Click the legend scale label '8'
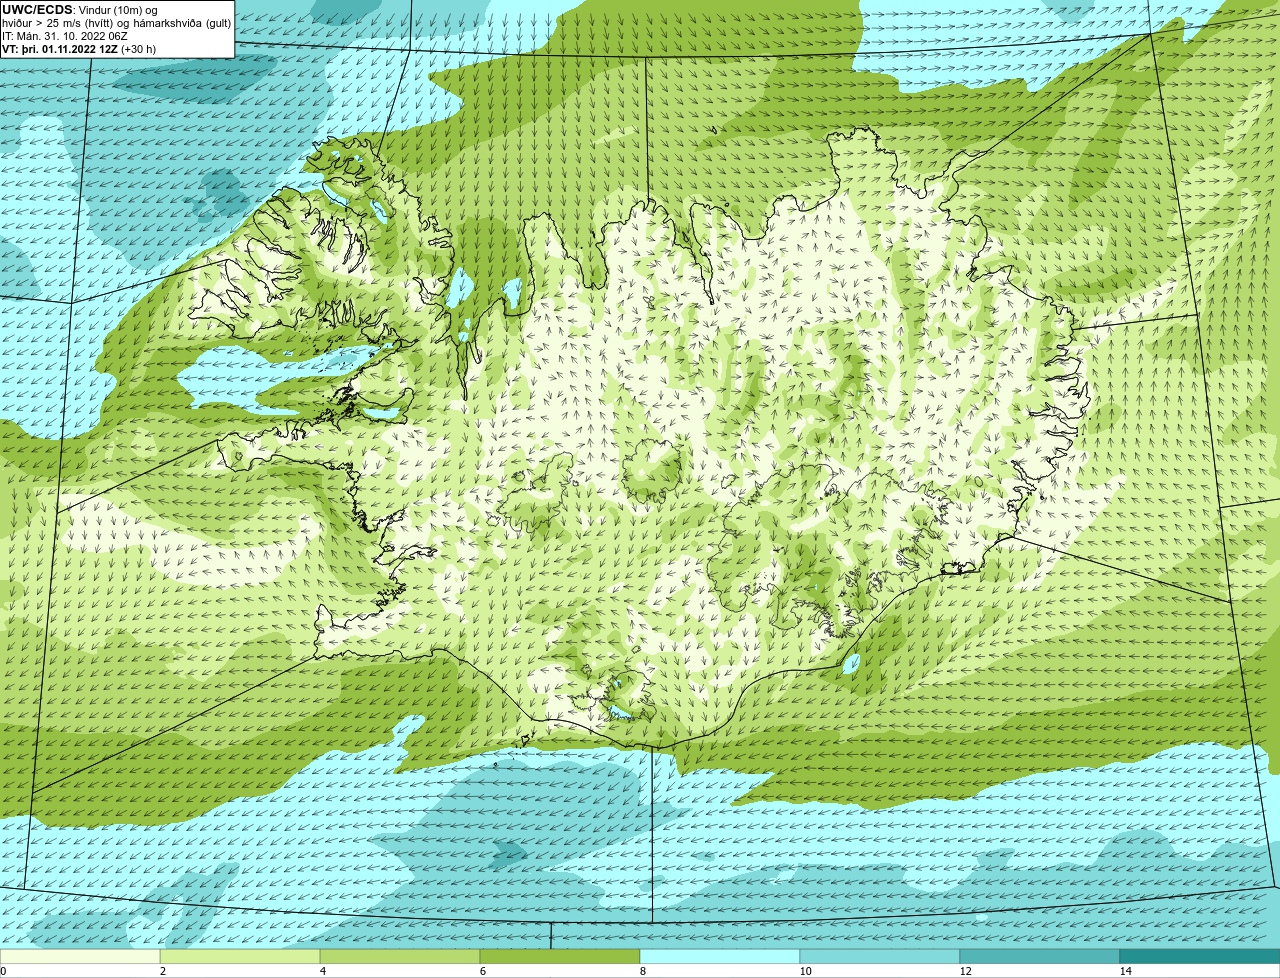 coord(642,971)
